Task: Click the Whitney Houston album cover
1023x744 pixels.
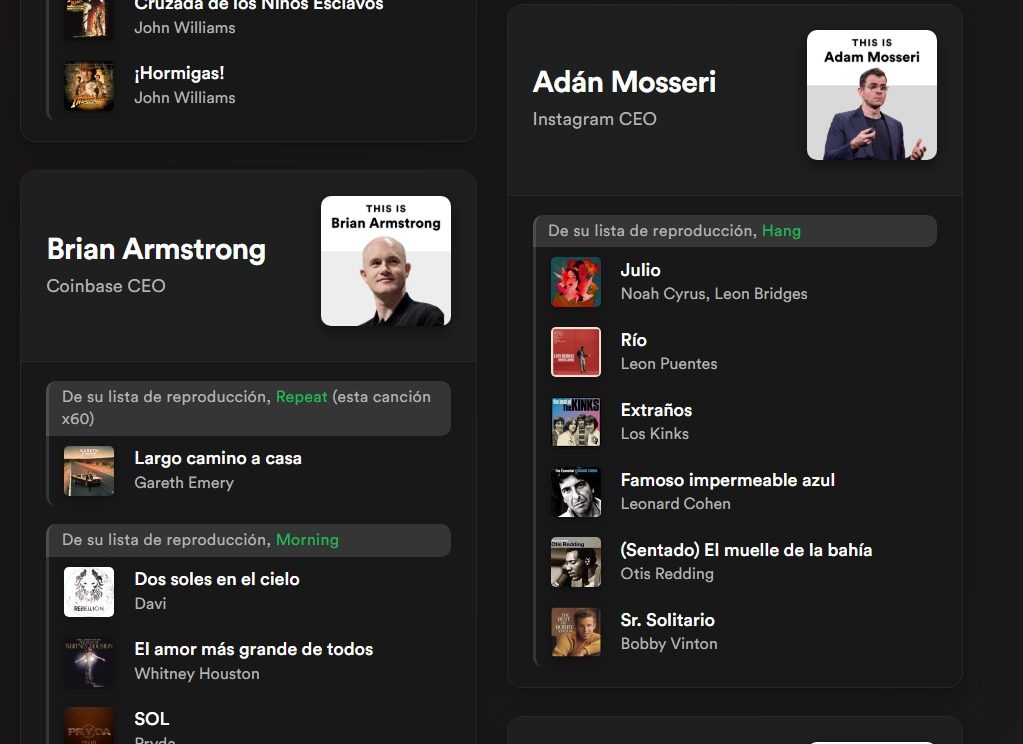Action: pyautogui.click(x=89, y=662)
